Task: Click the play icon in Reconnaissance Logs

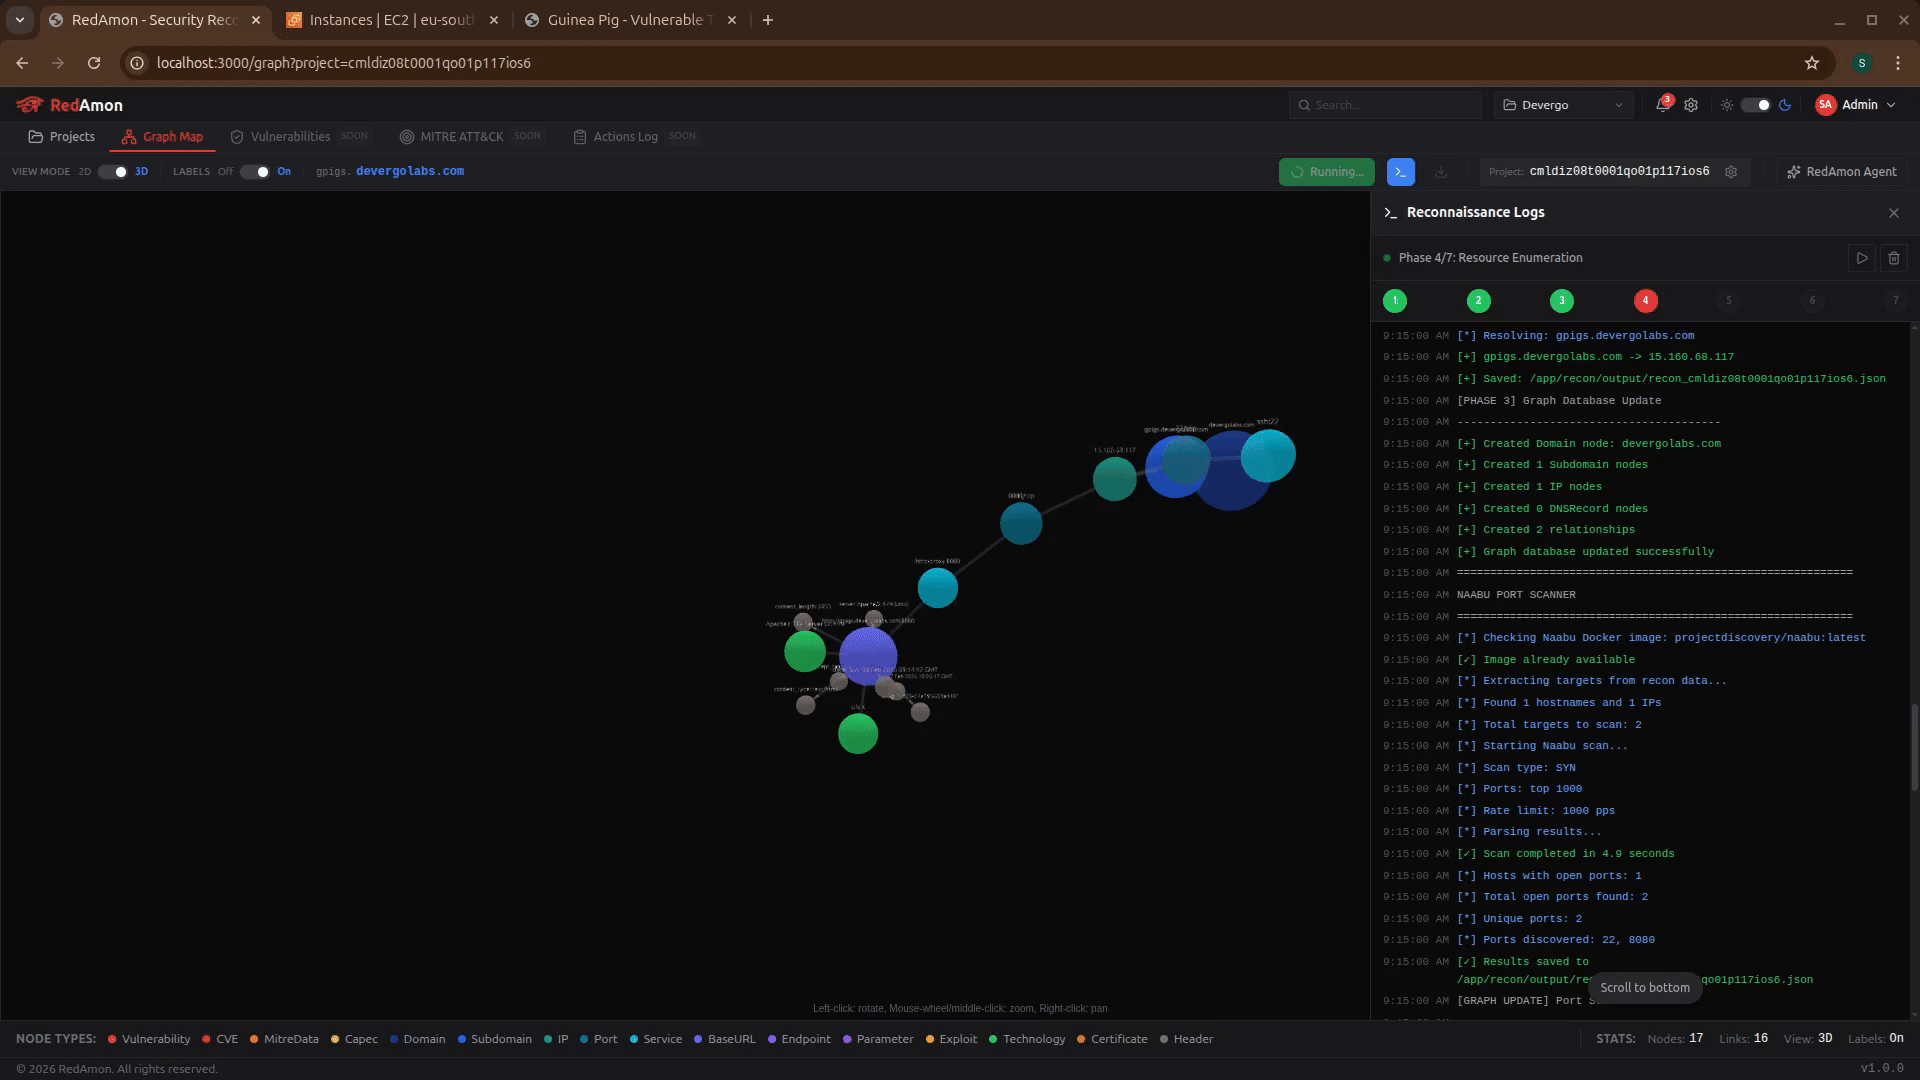Action: 1862,258
